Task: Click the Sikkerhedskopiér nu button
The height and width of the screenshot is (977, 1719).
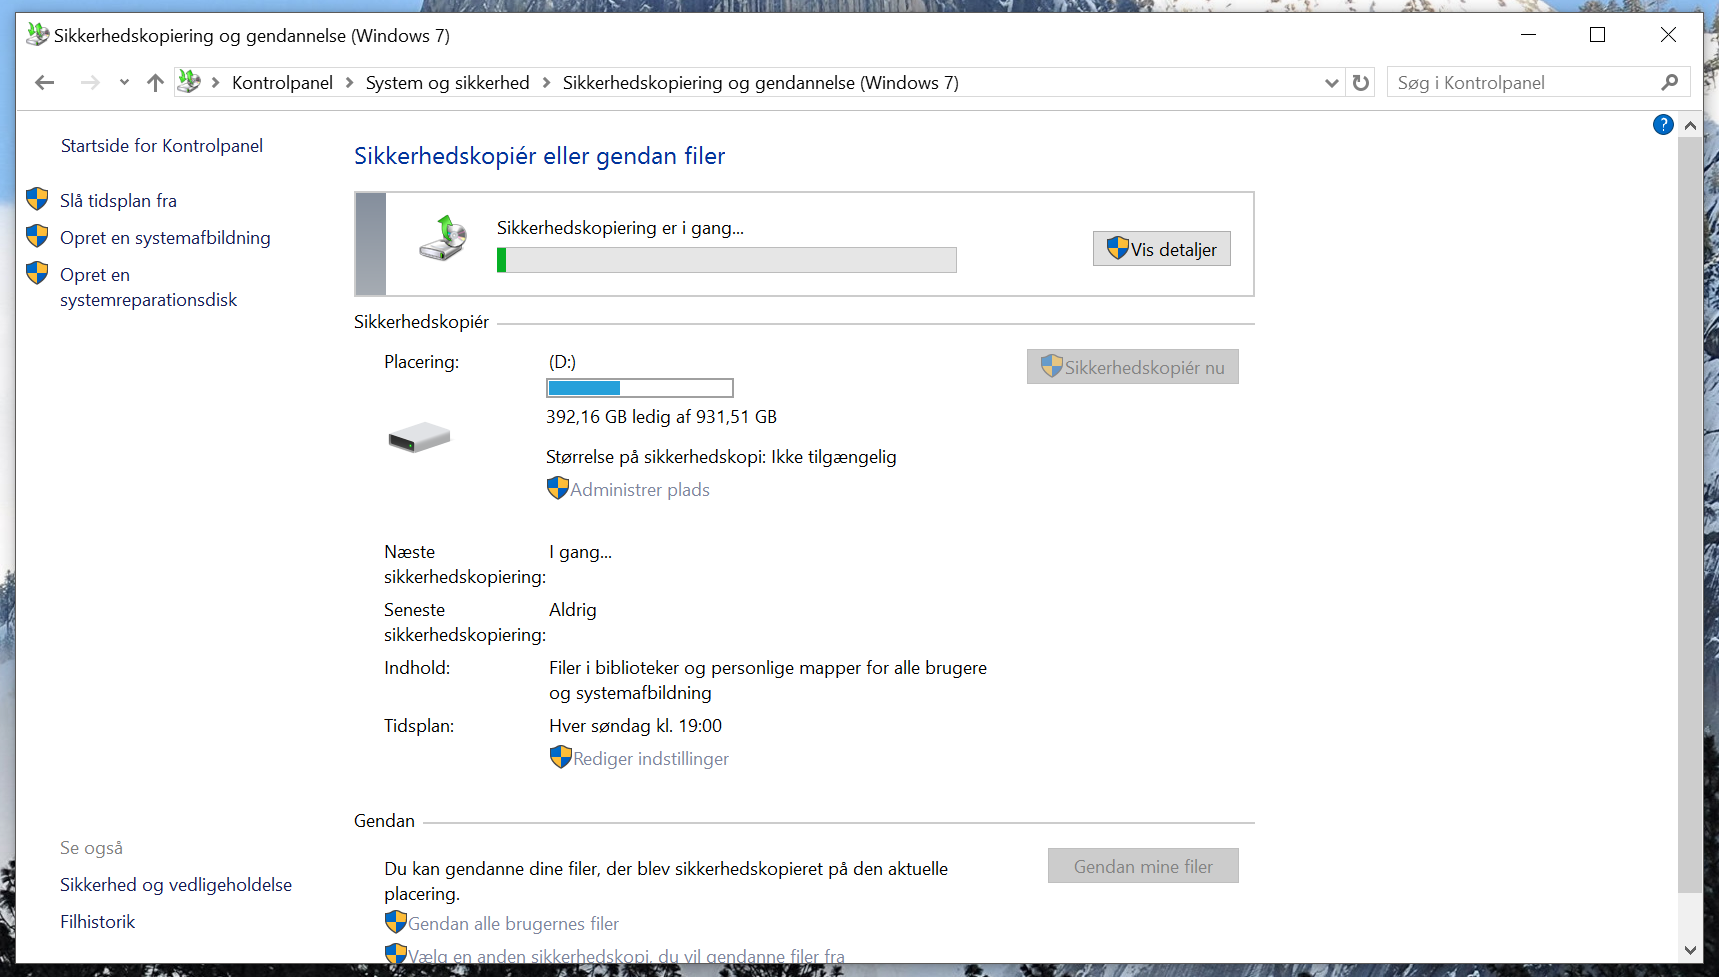Action: tap(1133, 367)
